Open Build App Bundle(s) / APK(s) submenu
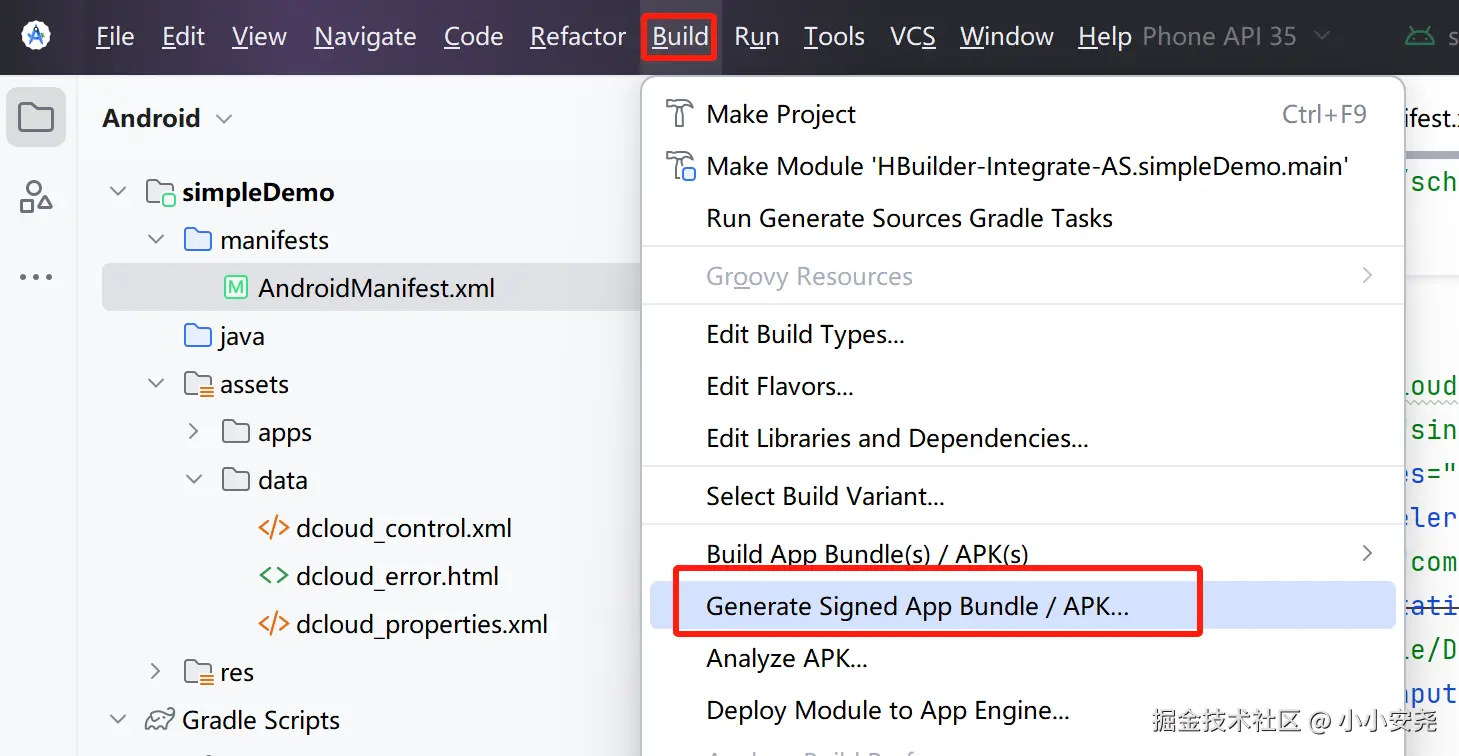The height and width of the screenshot is (756, 1459). tap(867, 554)
